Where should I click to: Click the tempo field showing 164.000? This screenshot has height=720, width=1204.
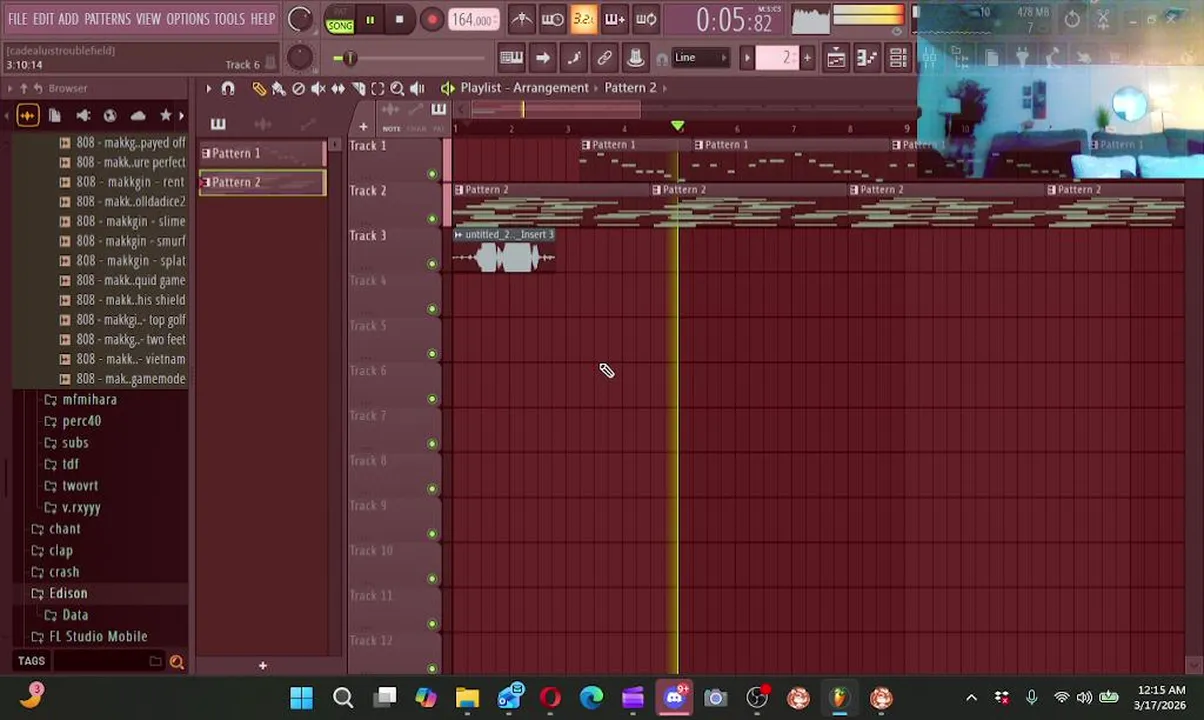472,20
